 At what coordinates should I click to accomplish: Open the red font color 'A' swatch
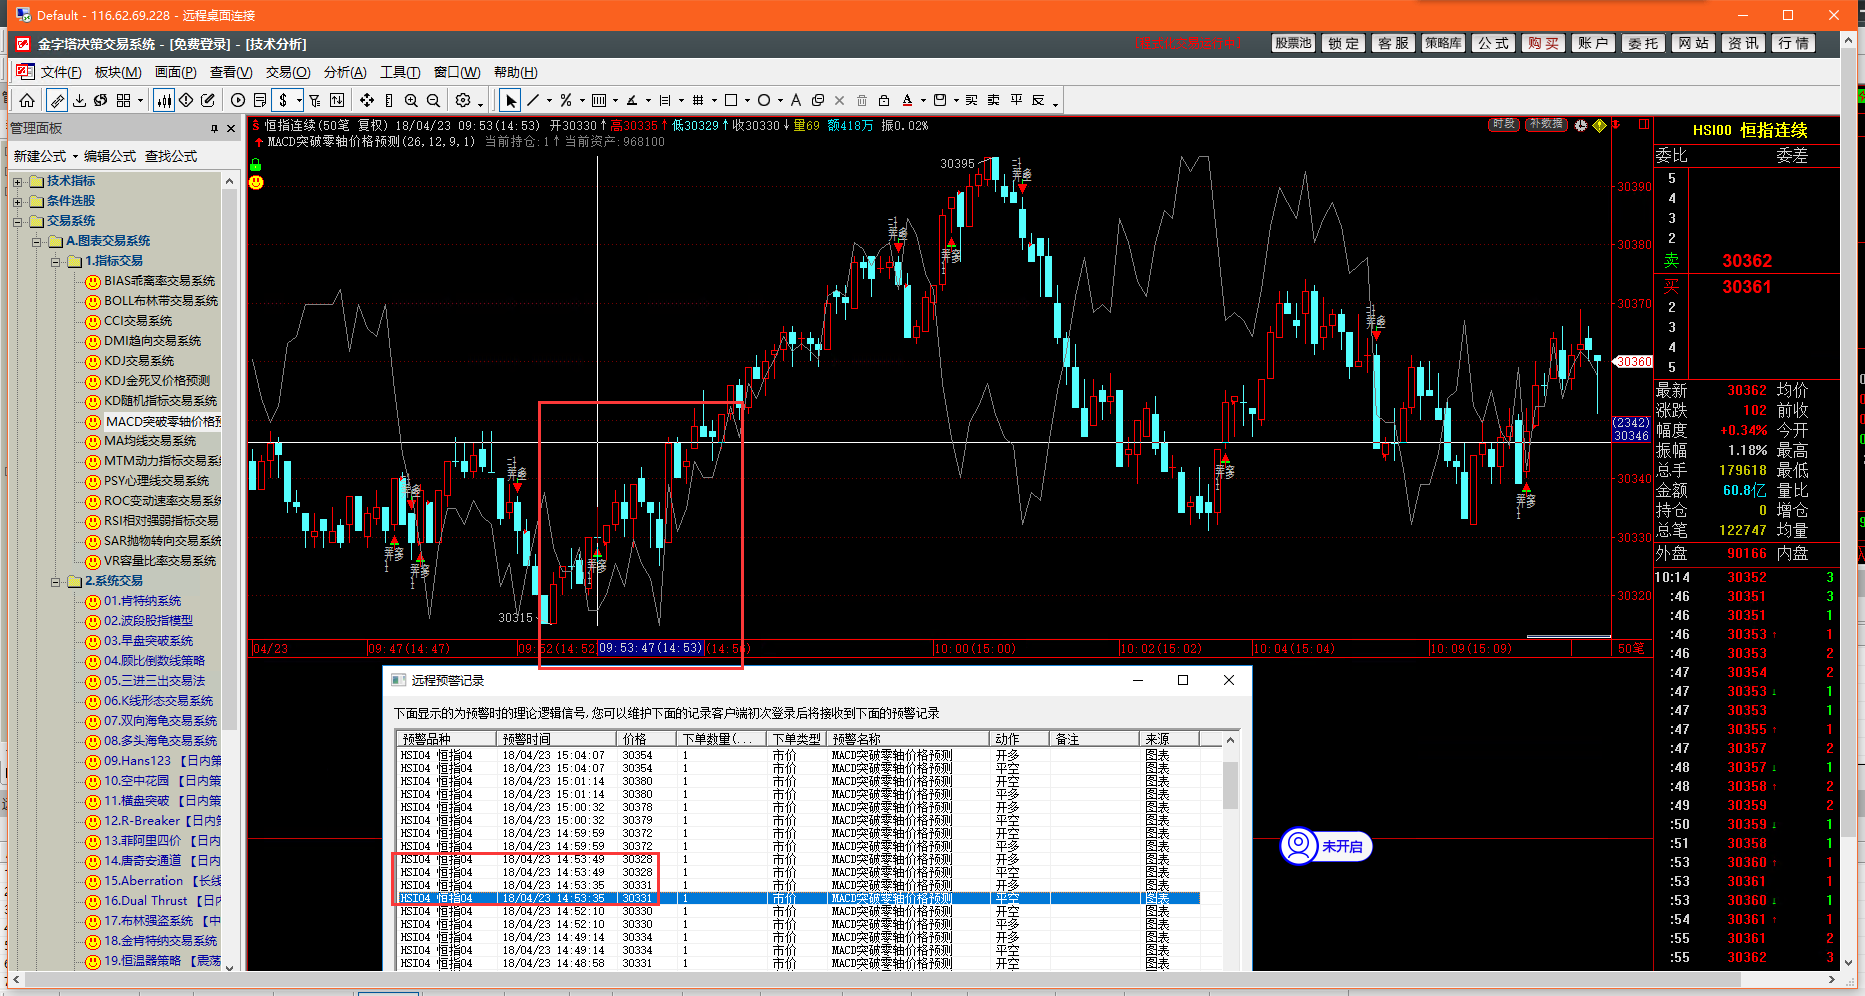[x=907, y=100]
